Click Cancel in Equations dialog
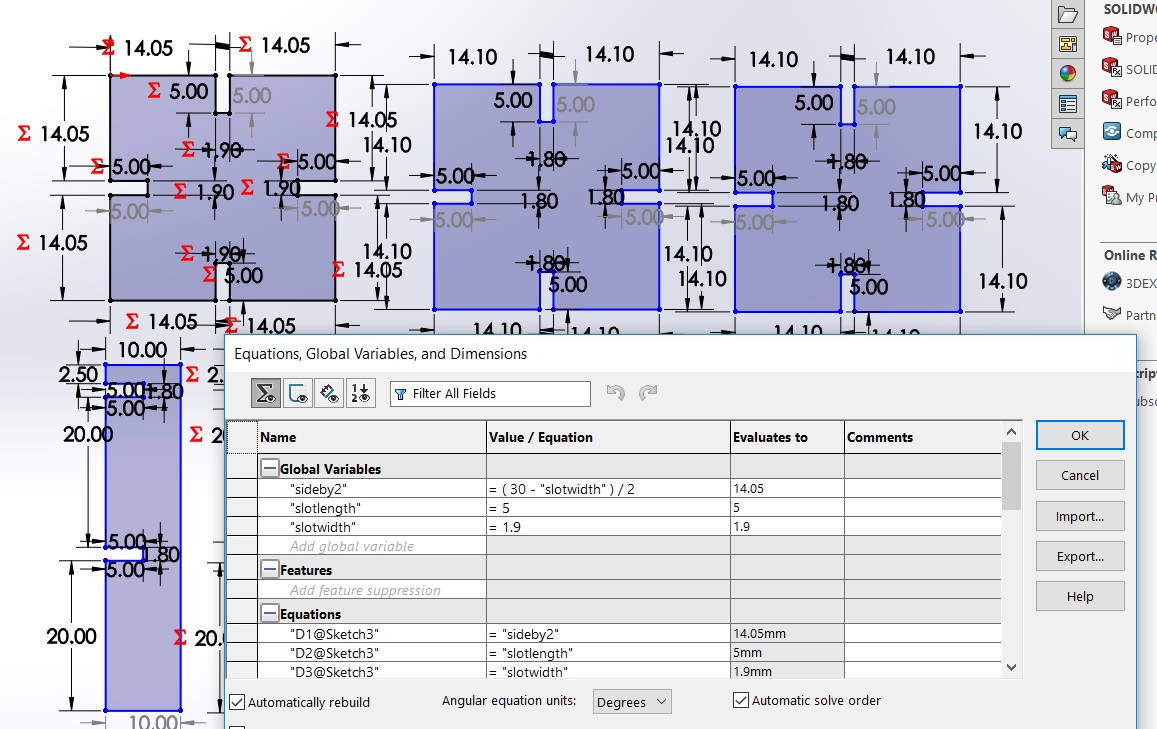 (x=1080, y=476)
